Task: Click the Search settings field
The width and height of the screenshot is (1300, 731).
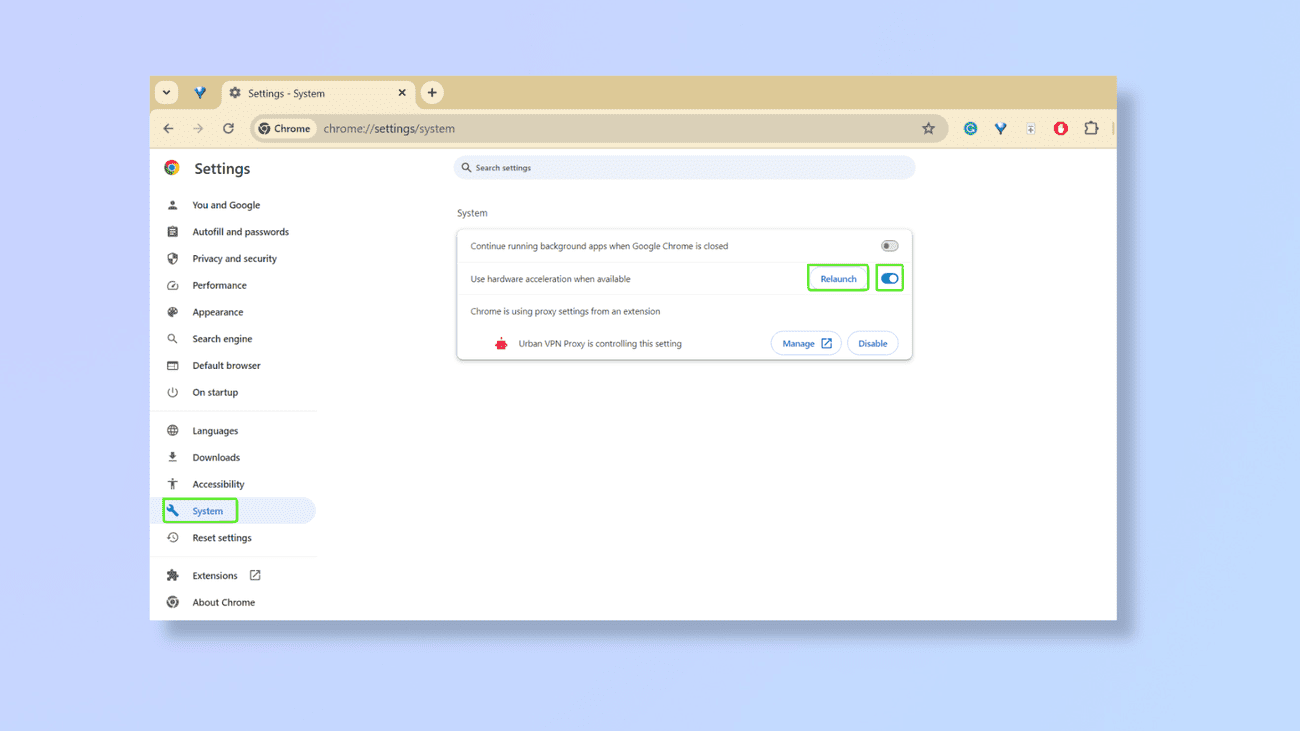Action: tap(684, 168)
